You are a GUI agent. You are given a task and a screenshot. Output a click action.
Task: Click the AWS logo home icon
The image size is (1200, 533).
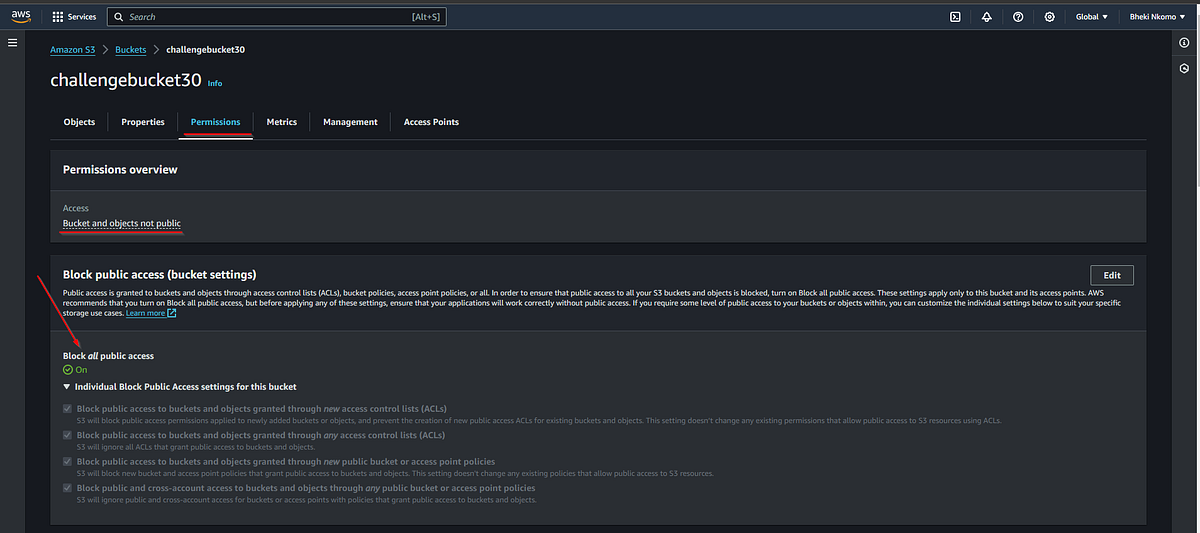[x=21, y=17]
